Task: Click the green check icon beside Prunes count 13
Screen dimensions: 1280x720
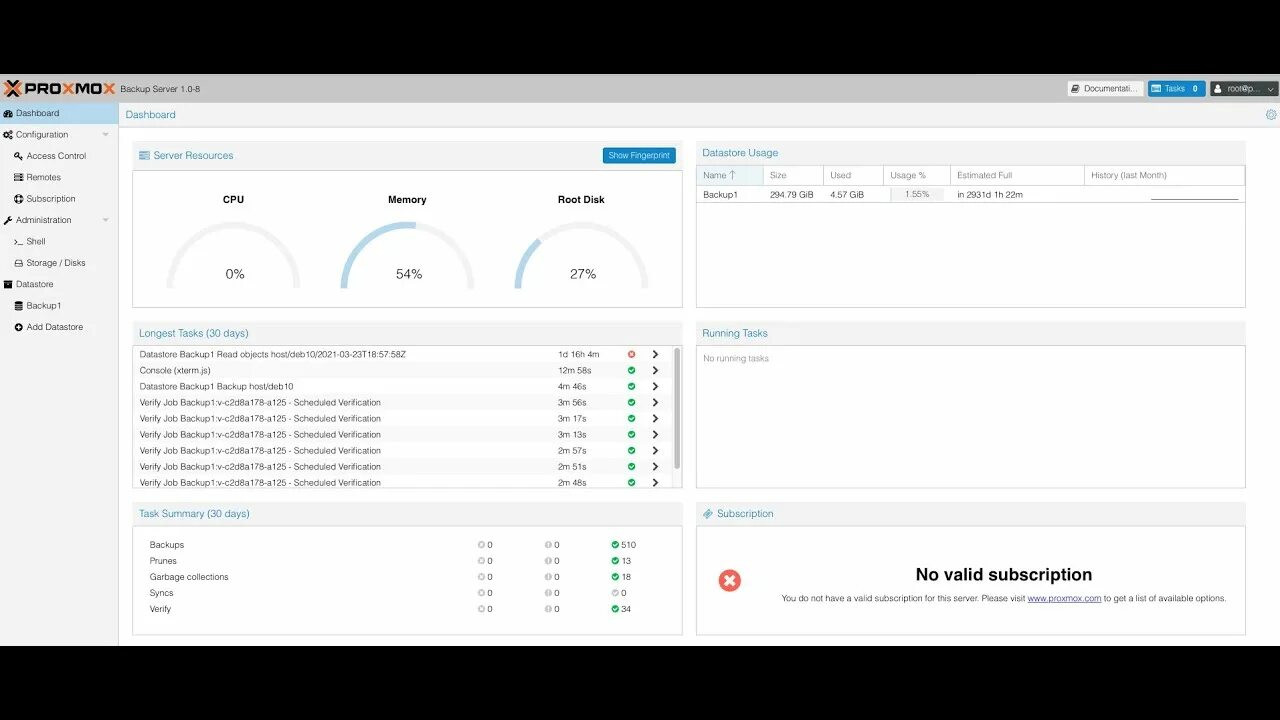Action: pos(615,561)
